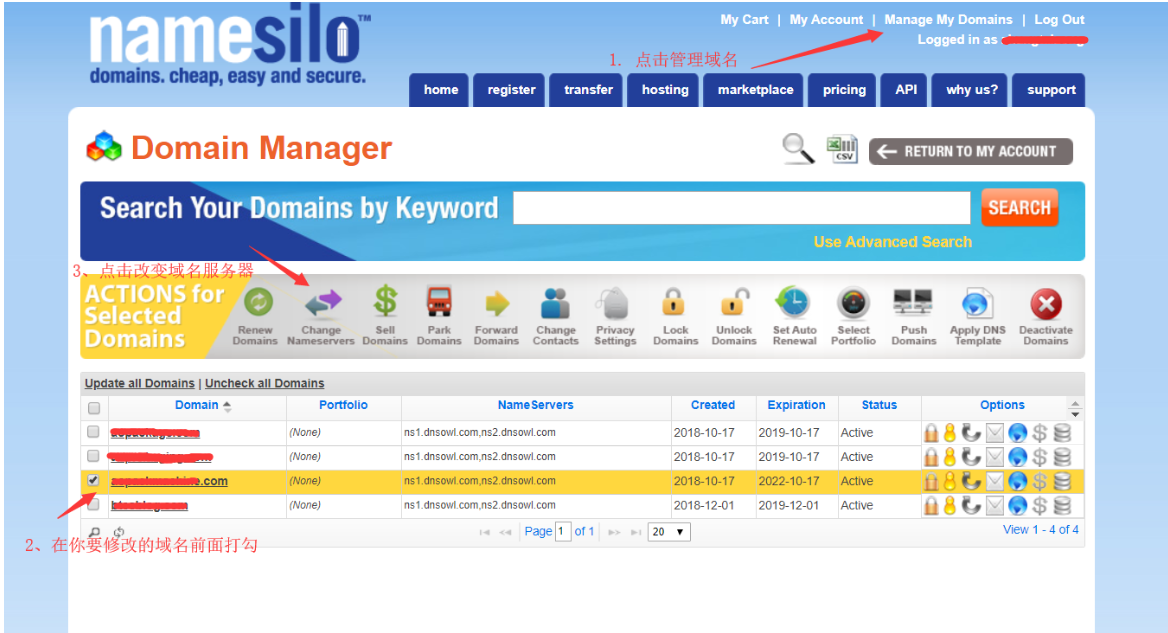Click the domain keyword search field
This screenshot has height=633, width=1168.
[741, 208]
